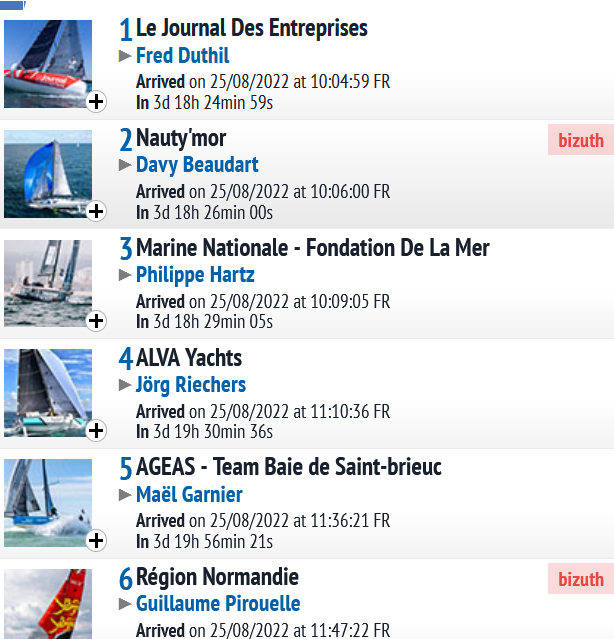This screenshot has width=614, height=639.
Task: Click plus icon on Marine Nationale boat photo
Action: point(96,321)
